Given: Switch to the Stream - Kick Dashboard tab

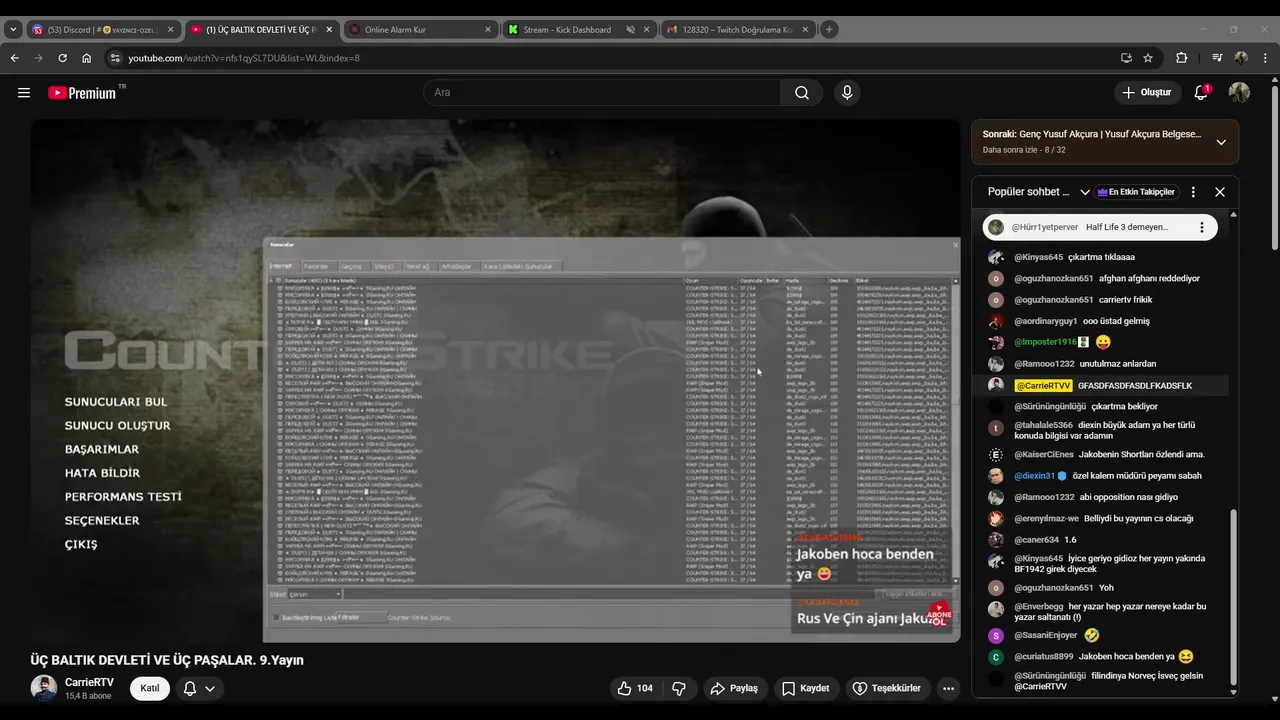Looking at the screenshot, I should click(578, 30).
